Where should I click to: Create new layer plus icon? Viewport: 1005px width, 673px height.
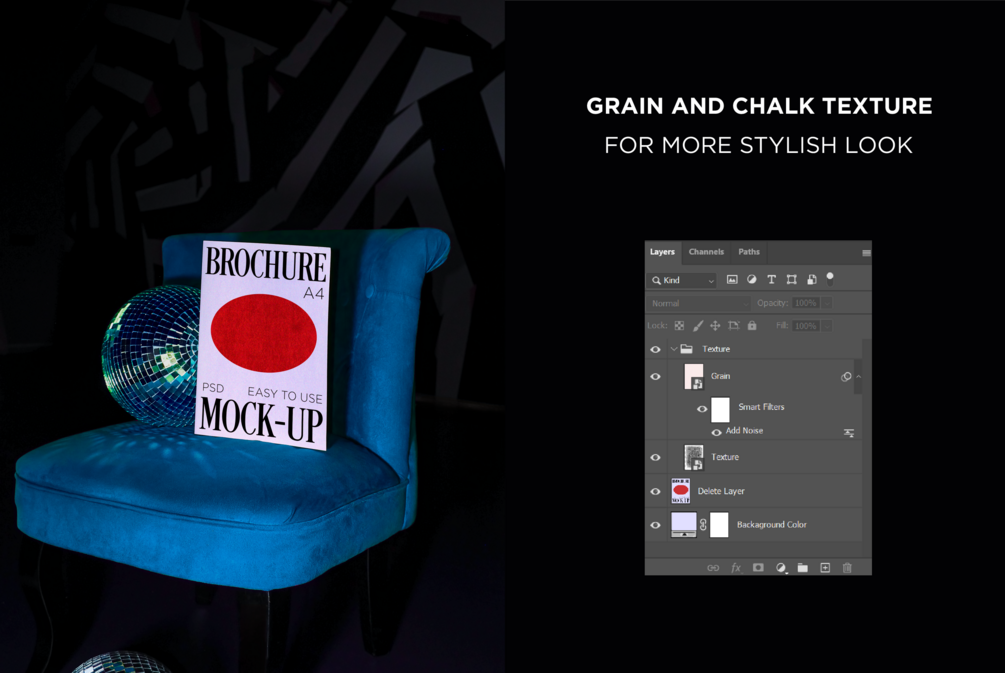point(825,568)
